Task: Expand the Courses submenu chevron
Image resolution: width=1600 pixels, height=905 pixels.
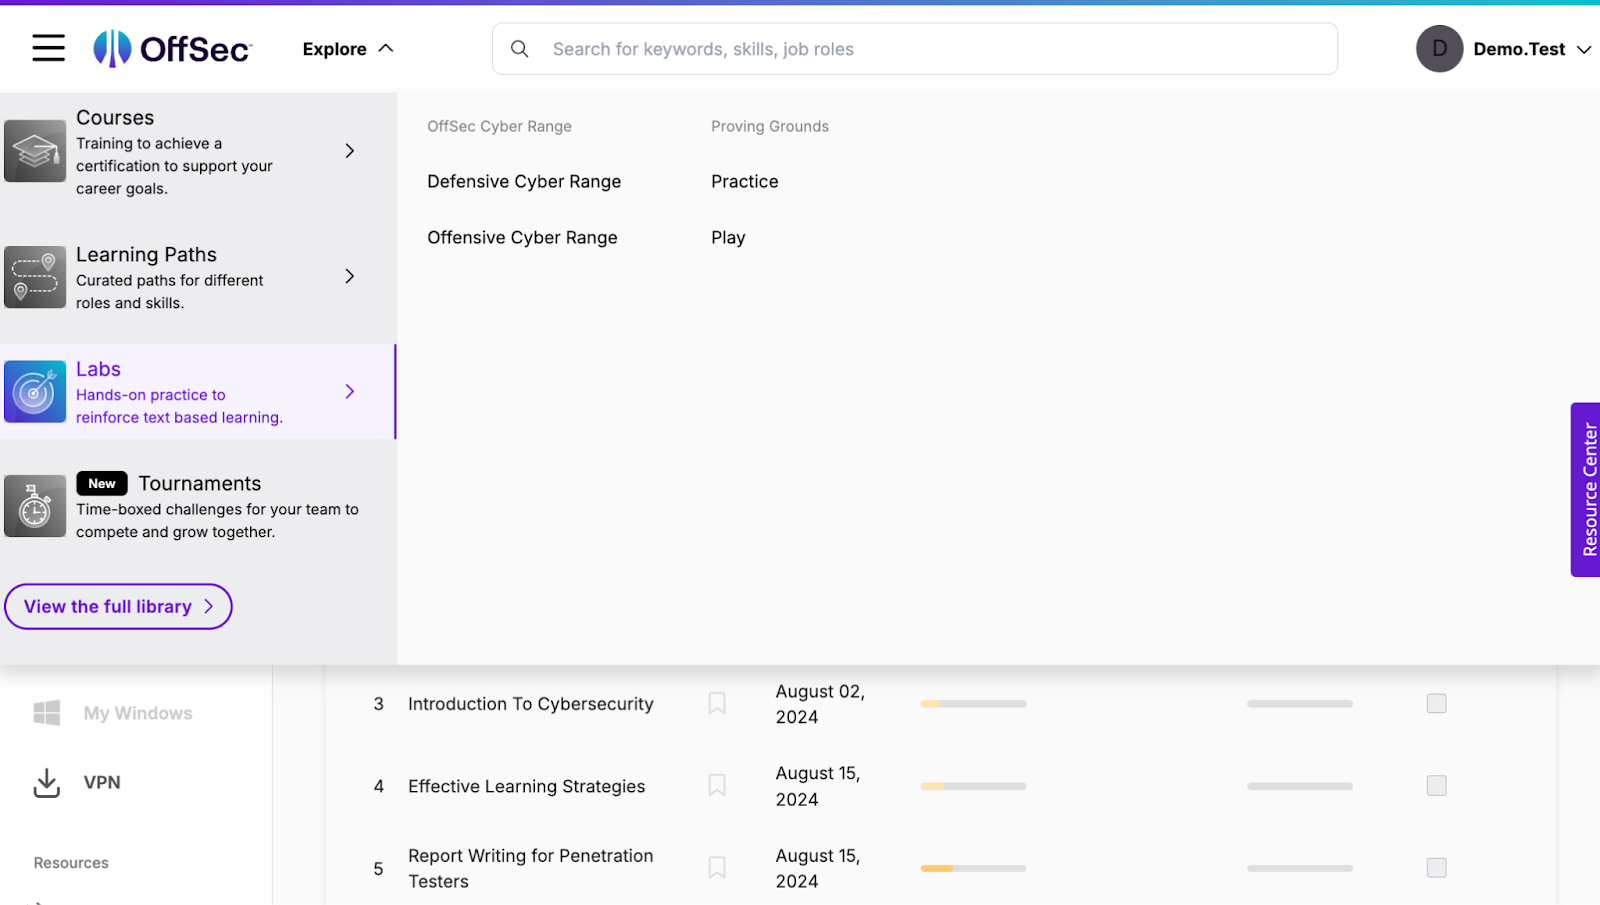Action: [350, 151]
